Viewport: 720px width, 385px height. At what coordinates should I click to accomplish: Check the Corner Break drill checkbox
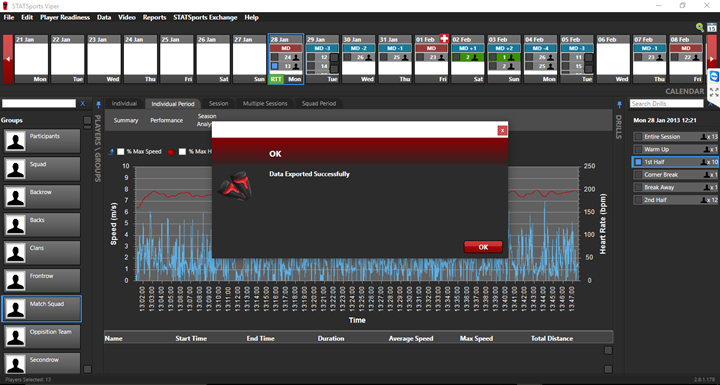[638, 175]
